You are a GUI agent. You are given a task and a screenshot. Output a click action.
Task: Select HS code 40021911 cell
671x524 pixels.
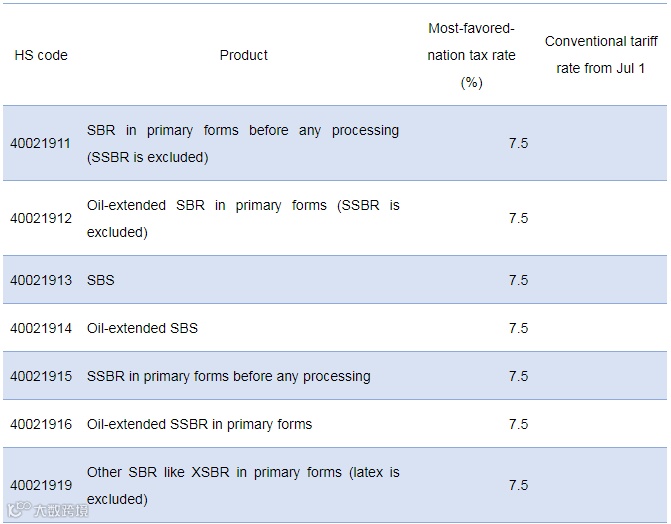41,143
